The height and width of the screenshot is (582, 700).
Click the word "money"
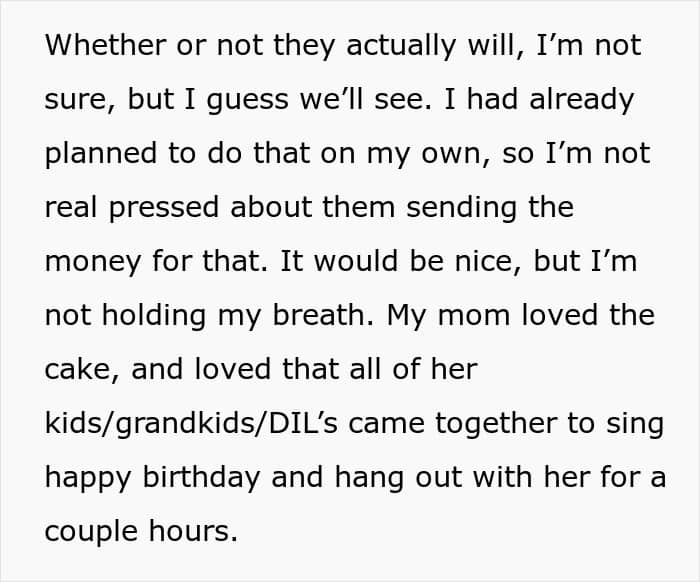click(89, 262)
